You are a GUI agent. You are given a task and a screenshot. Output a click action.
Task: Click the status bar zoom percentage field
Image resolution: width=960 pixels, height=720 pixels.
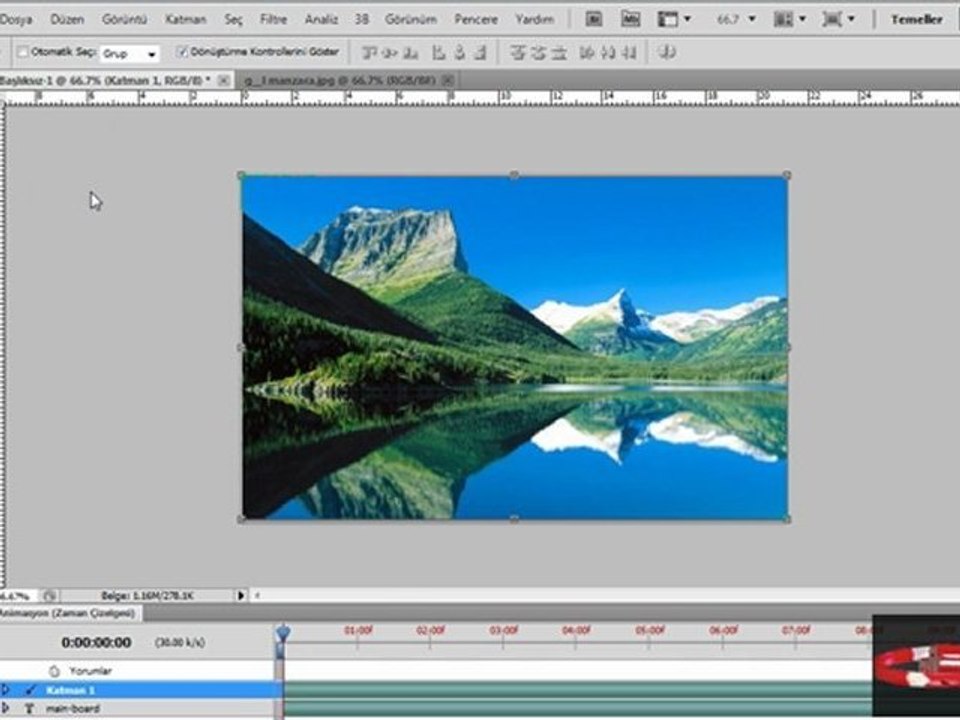pyautogui.click(x=17, y=595)
